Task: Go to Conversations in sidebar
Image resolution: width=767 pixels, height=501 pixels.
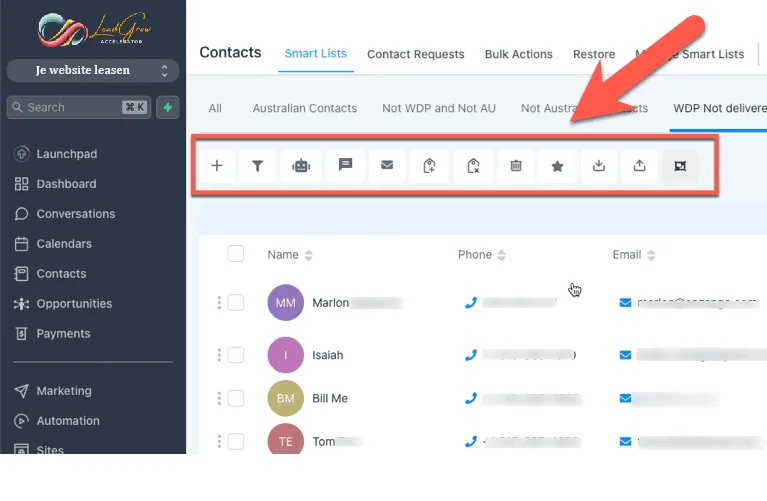Action: pos(65,214)
